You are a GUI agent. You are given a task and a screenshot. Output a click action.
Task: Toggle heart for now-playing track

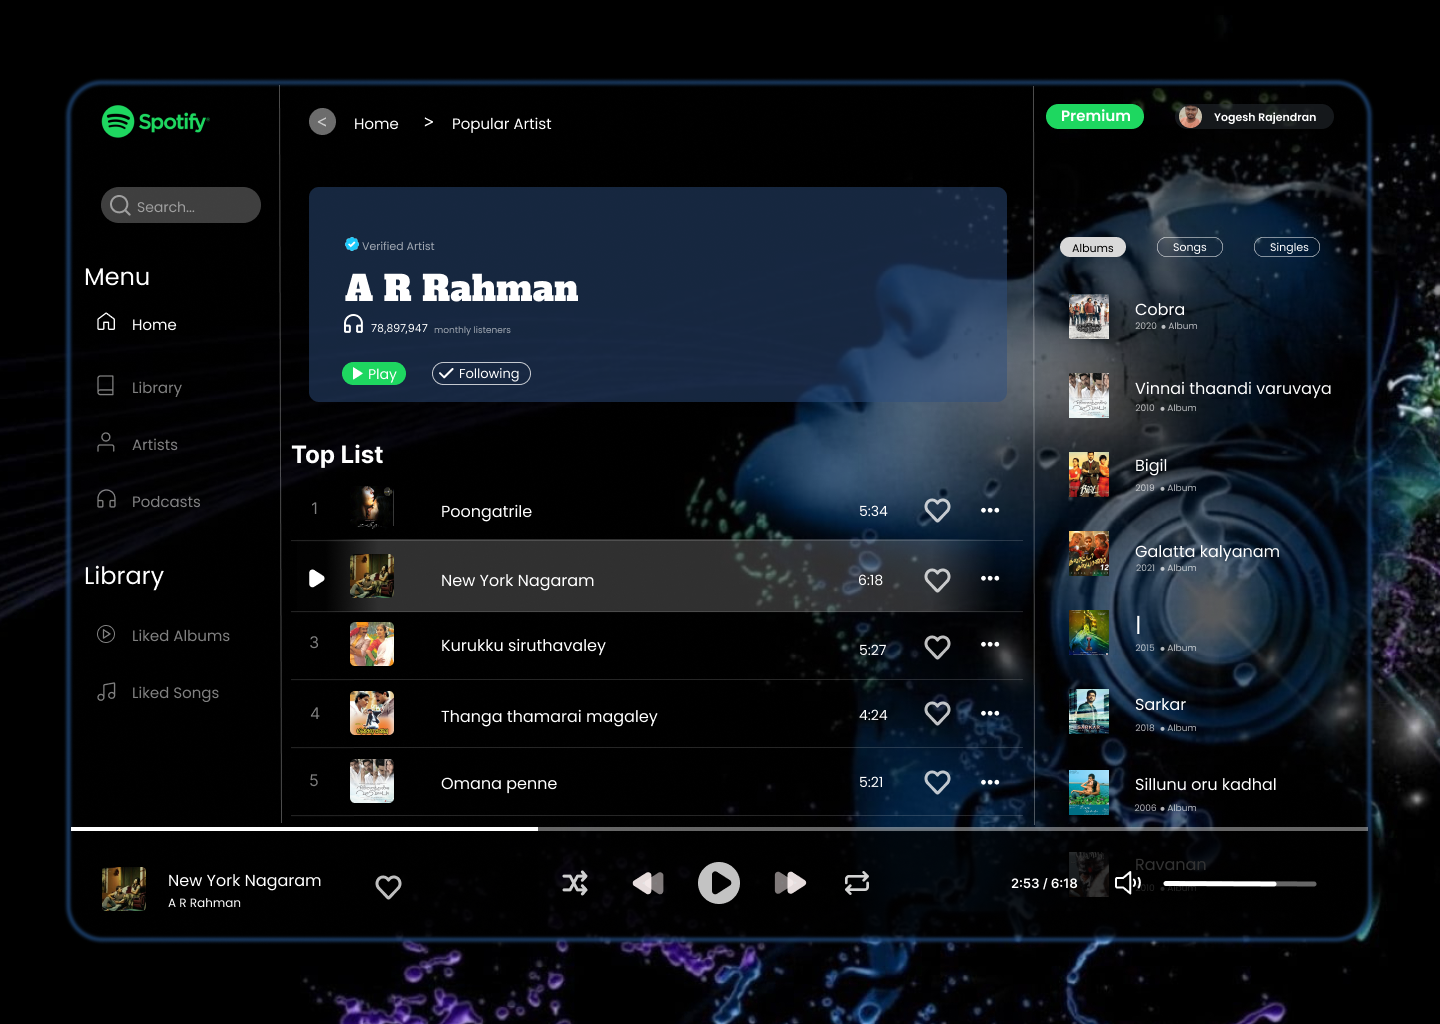click(388, 887)
